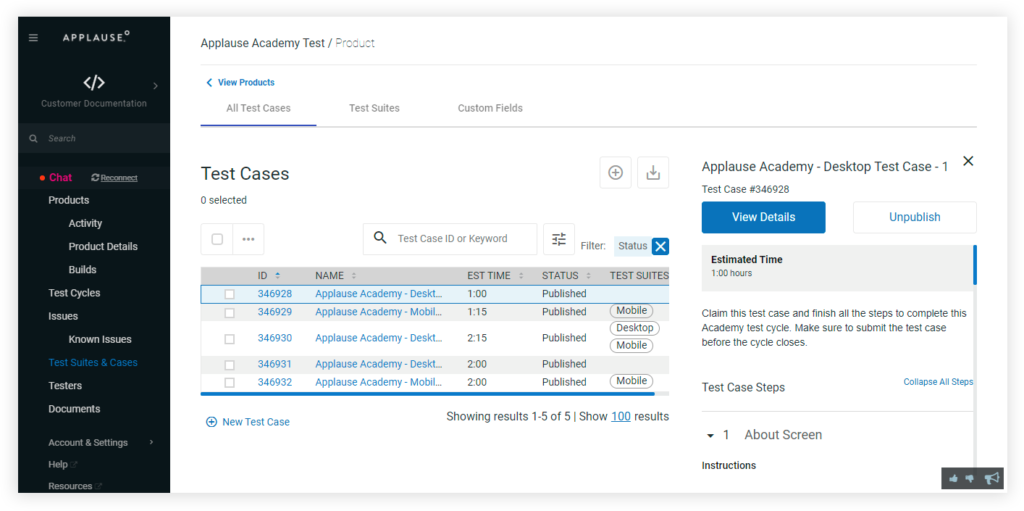Click the magnifier icon in test case search
This screenshot has height=511, width=1024.
(380, 238)
